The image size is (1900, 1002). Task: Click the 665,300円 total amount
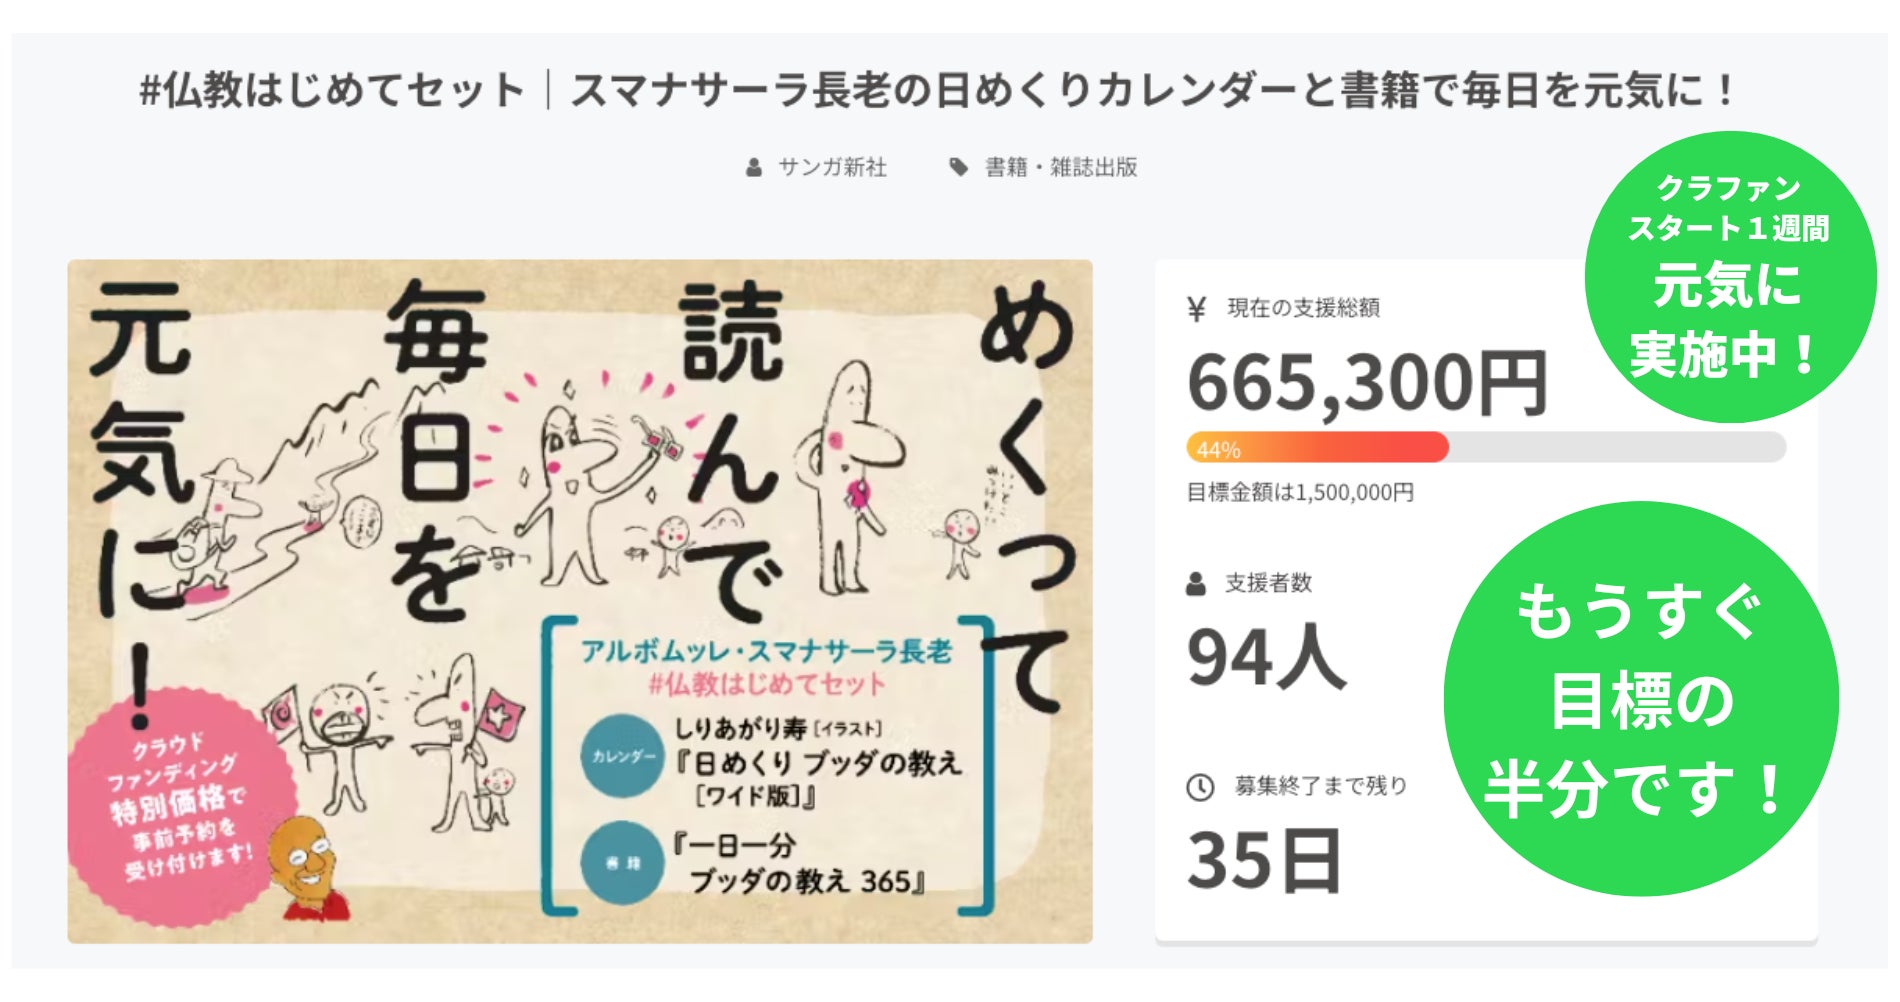pos(1366,383)
